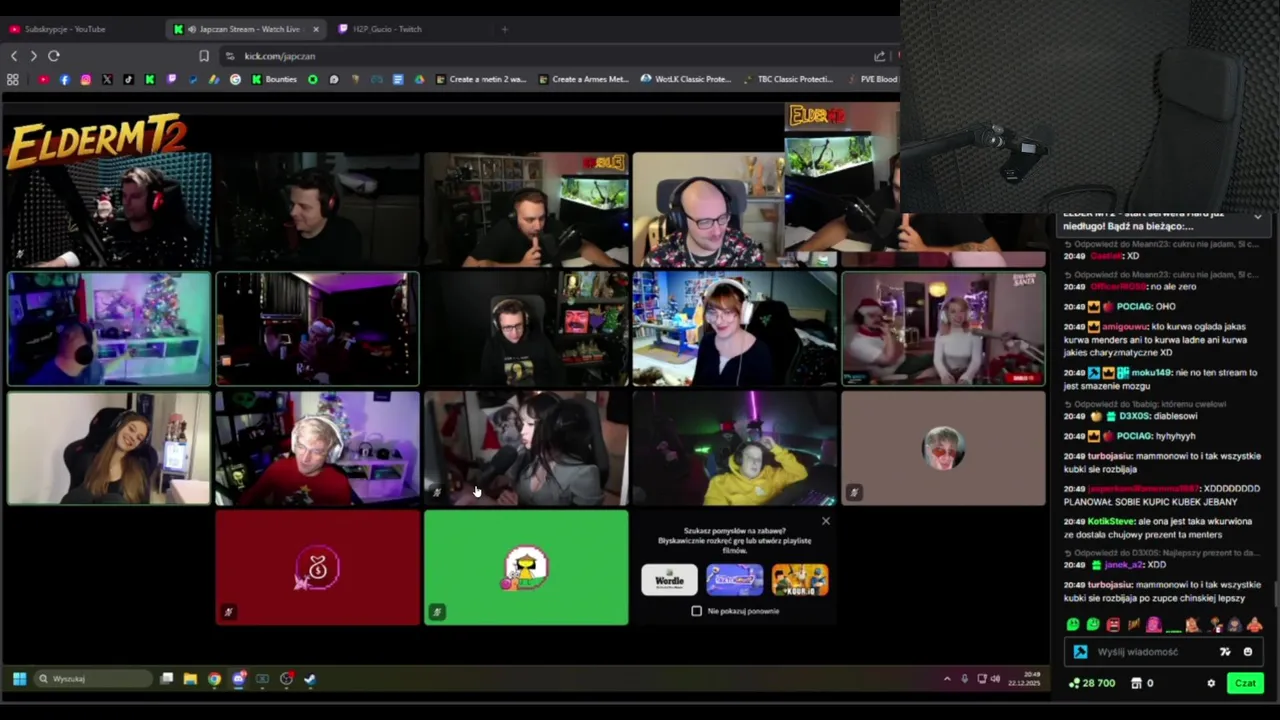Viewport: 1280px width, 720px height.
Task: Select the beige avatar participant tile
Action: 943,448
